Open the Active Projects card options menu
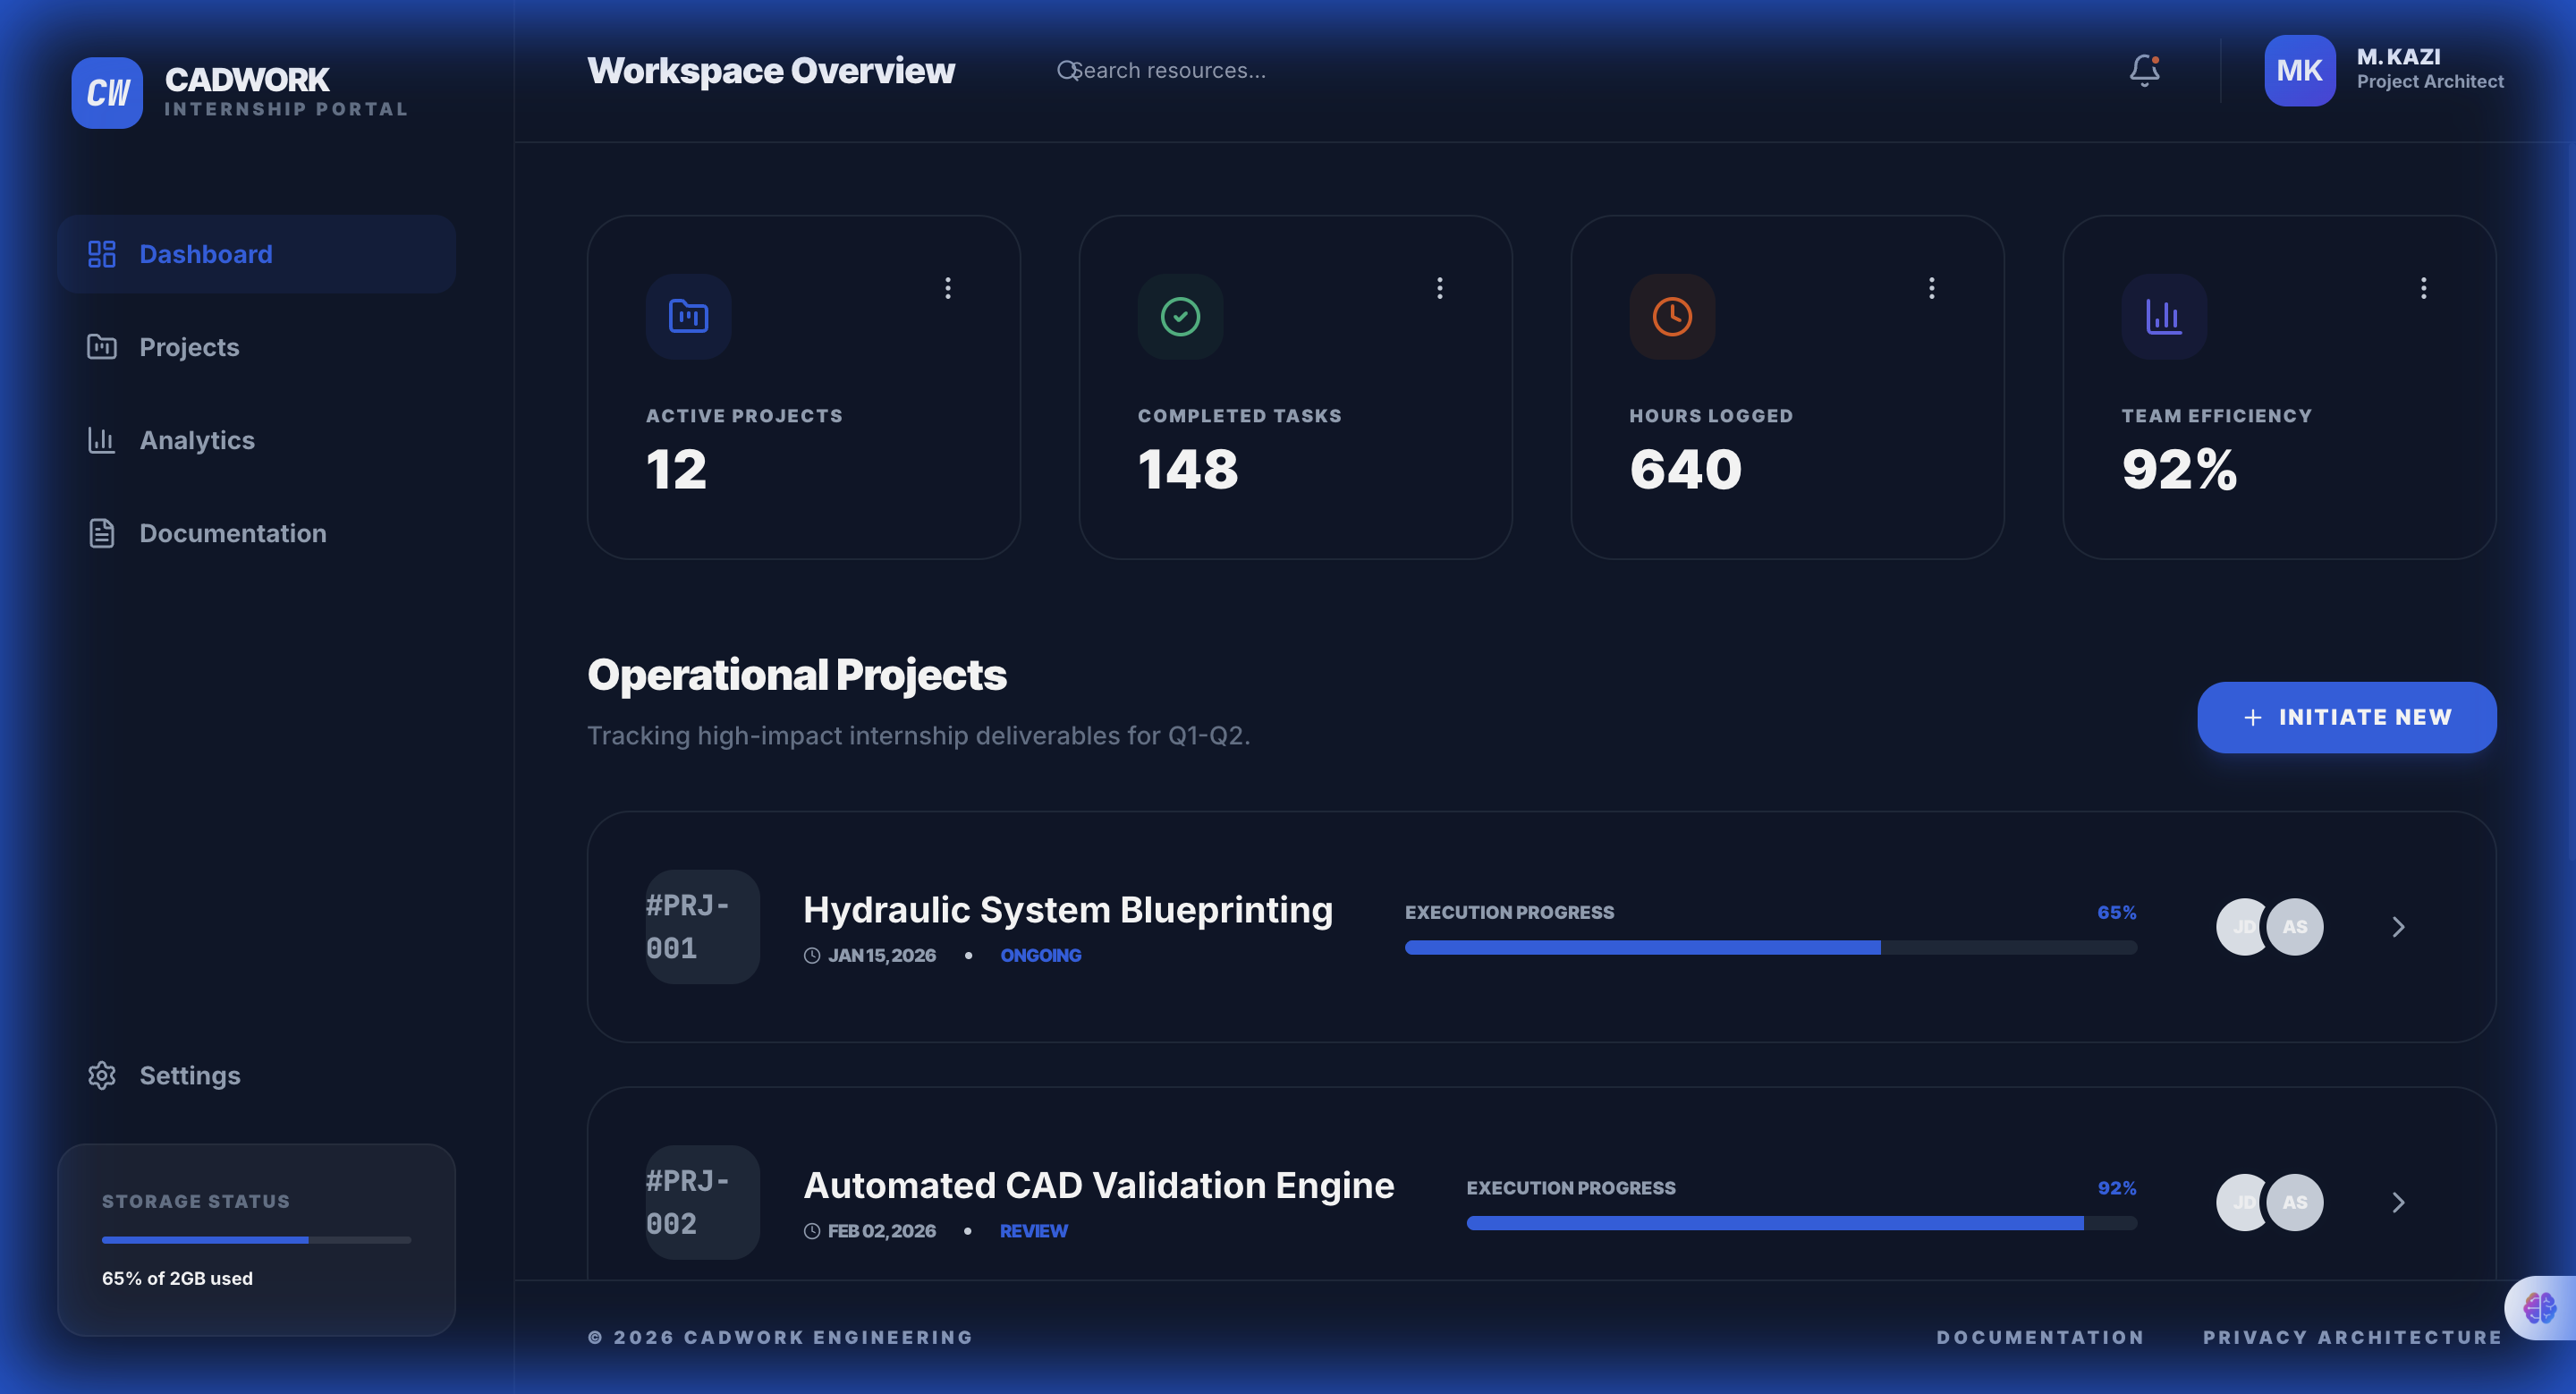This screenshot has width=2576, height=1394. coord(946,288)
